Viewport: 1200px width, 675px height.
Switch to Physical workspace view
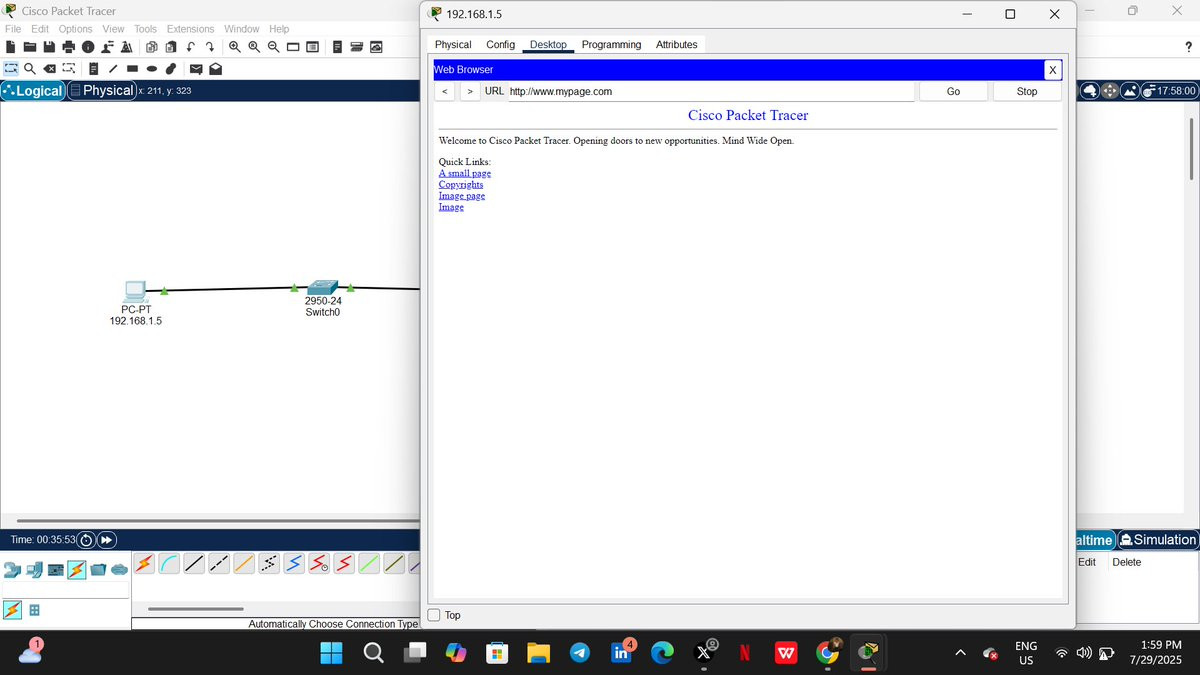101,90
